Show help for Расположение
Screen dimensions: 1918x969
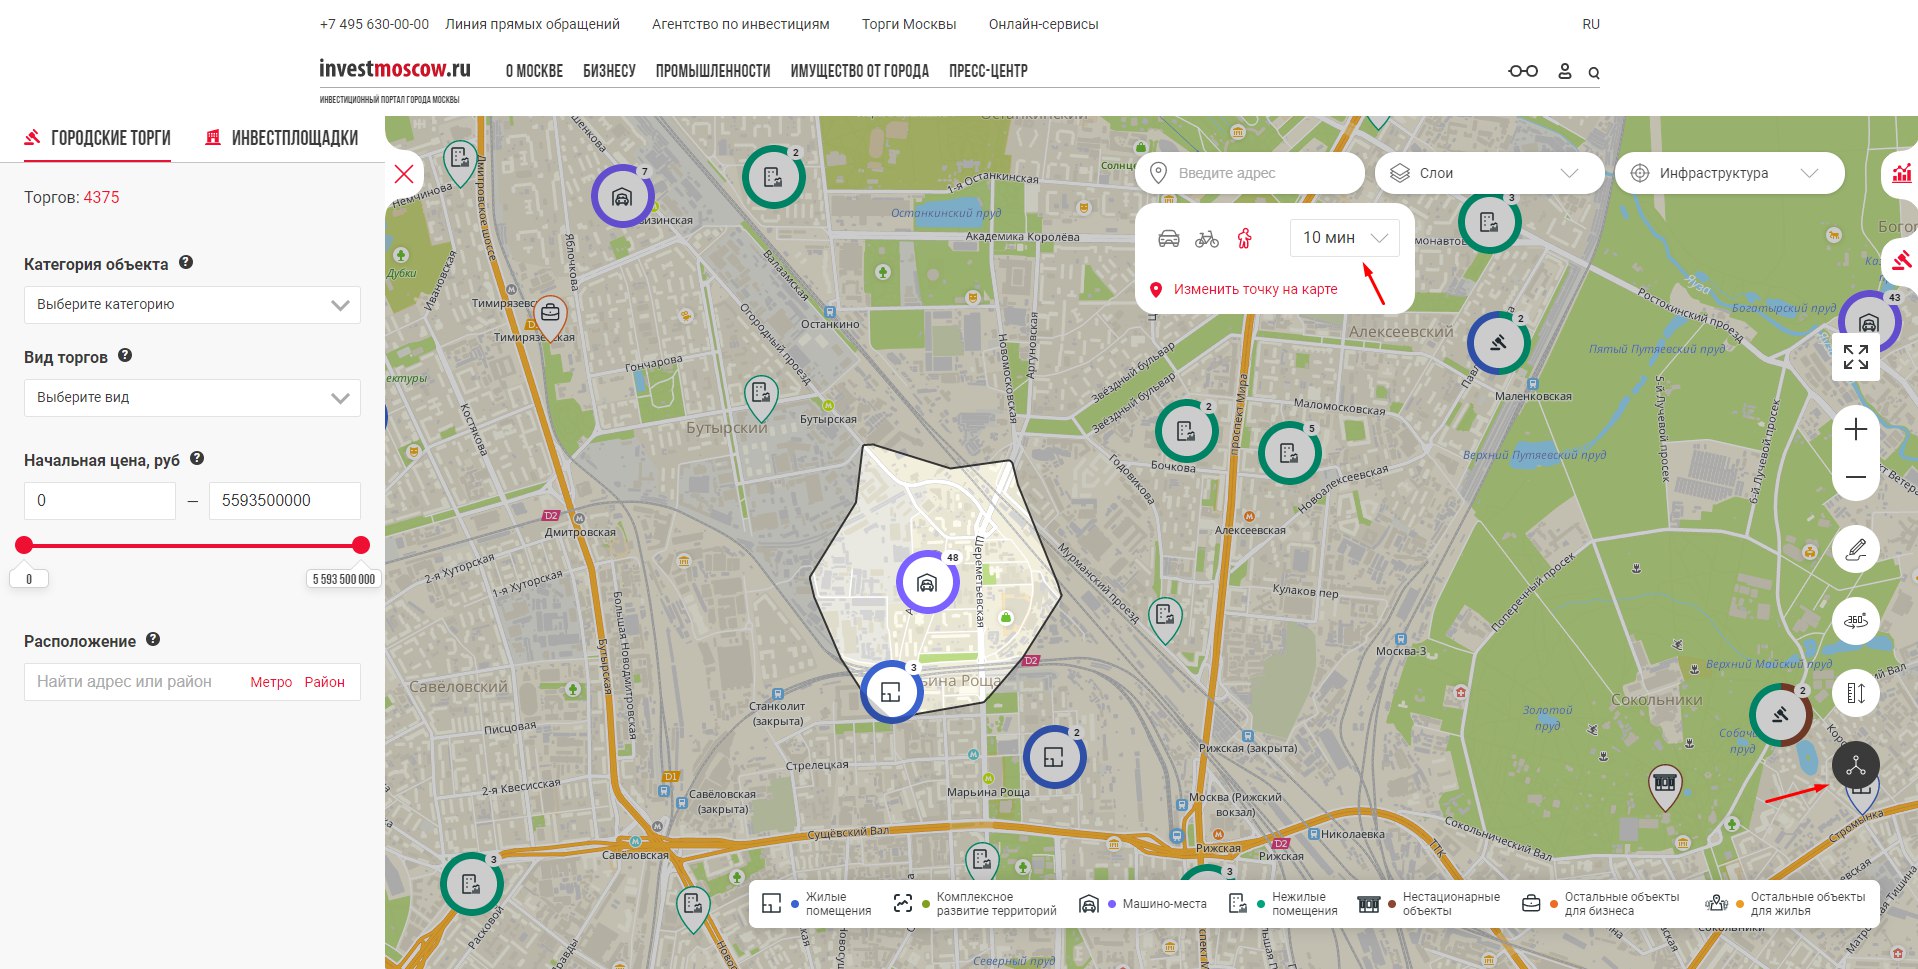pyautogui.click(x=153, y=639)
